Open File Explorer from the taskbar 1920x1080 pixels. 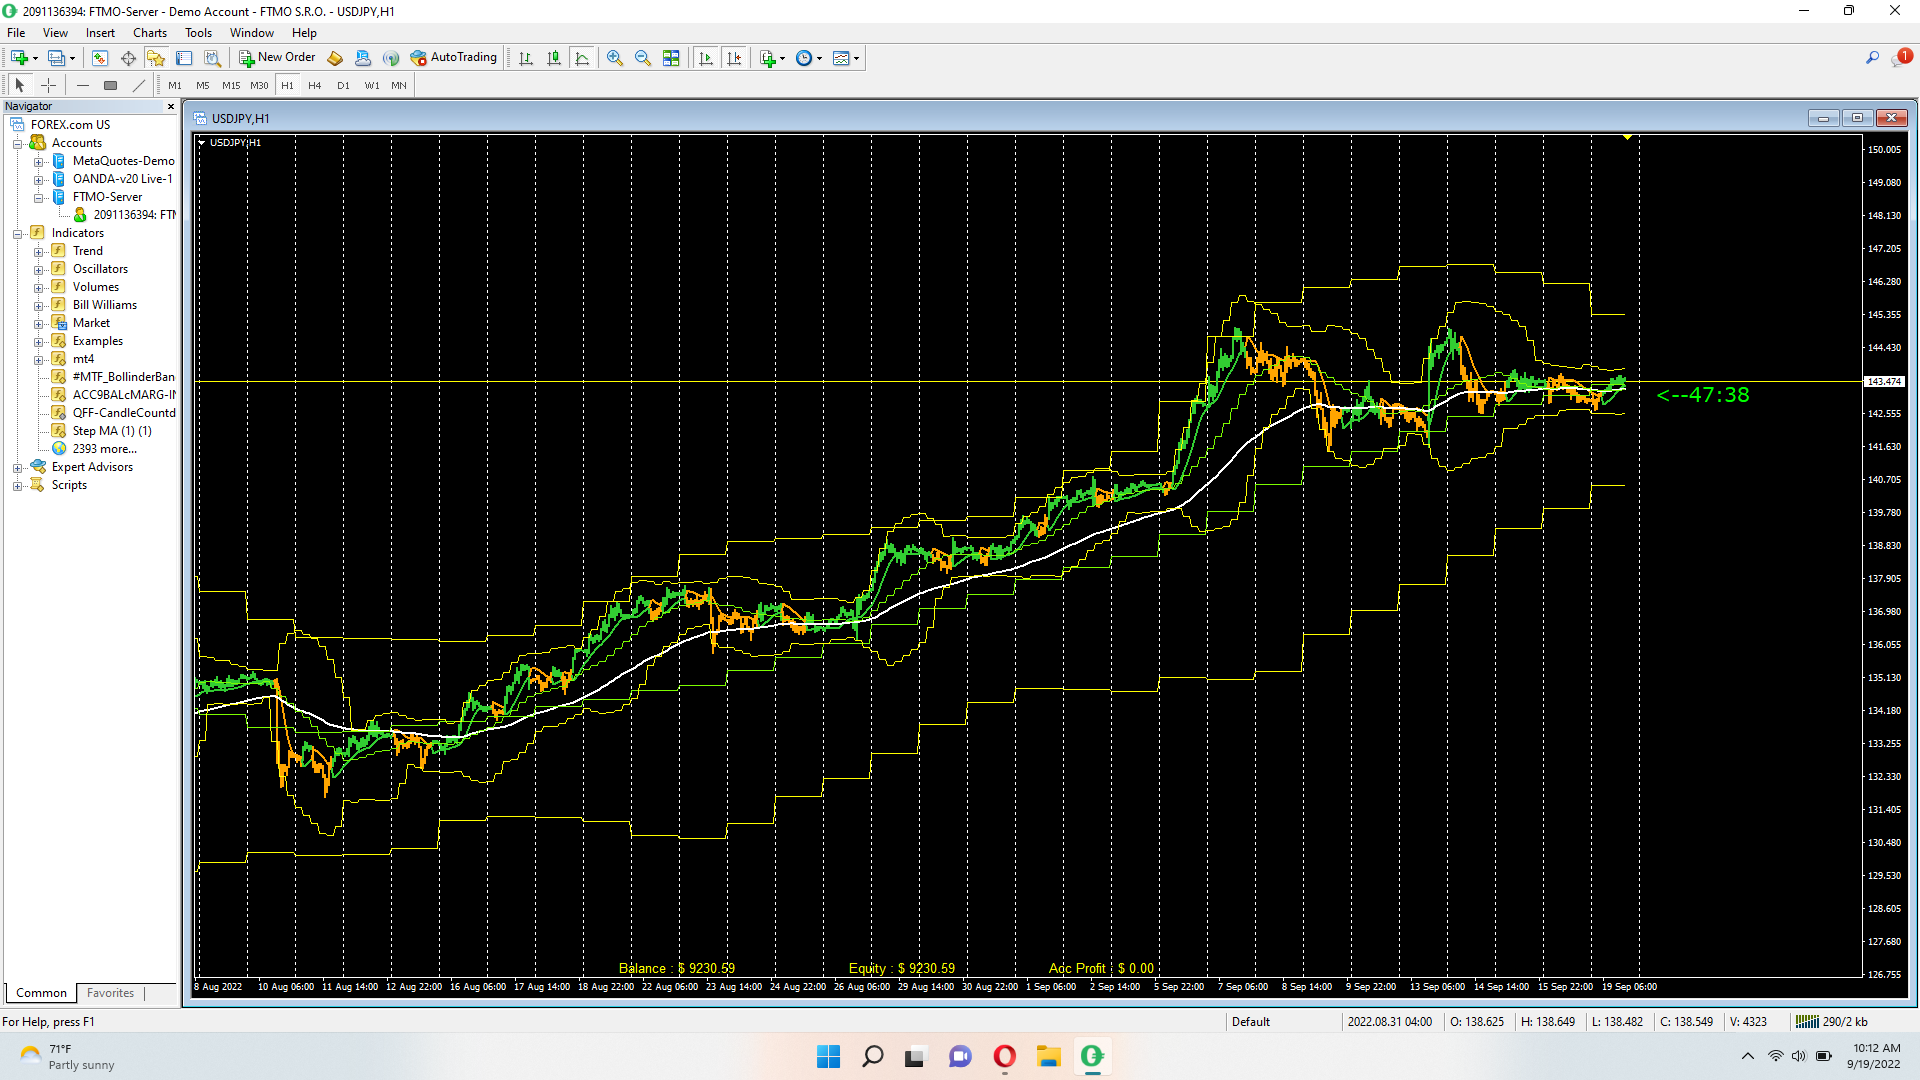(x=1048, y=1056)
